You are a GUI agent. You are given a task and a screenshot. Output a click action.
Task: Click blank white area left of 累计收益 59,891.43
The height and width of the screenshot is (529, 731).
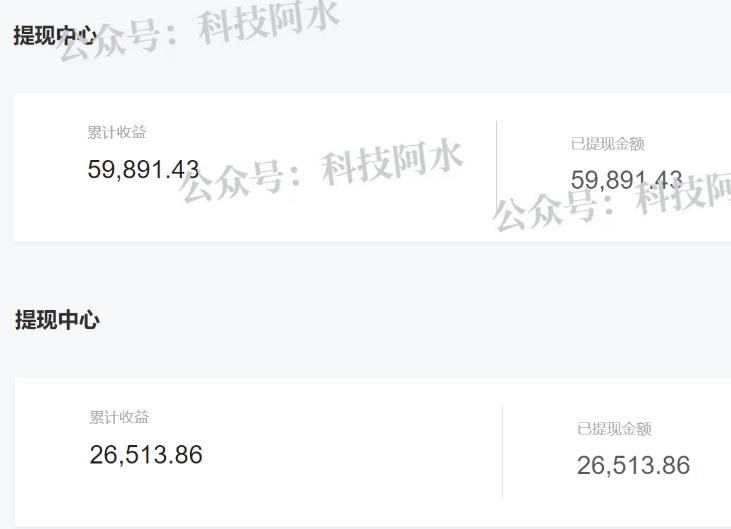click(48, 166)
